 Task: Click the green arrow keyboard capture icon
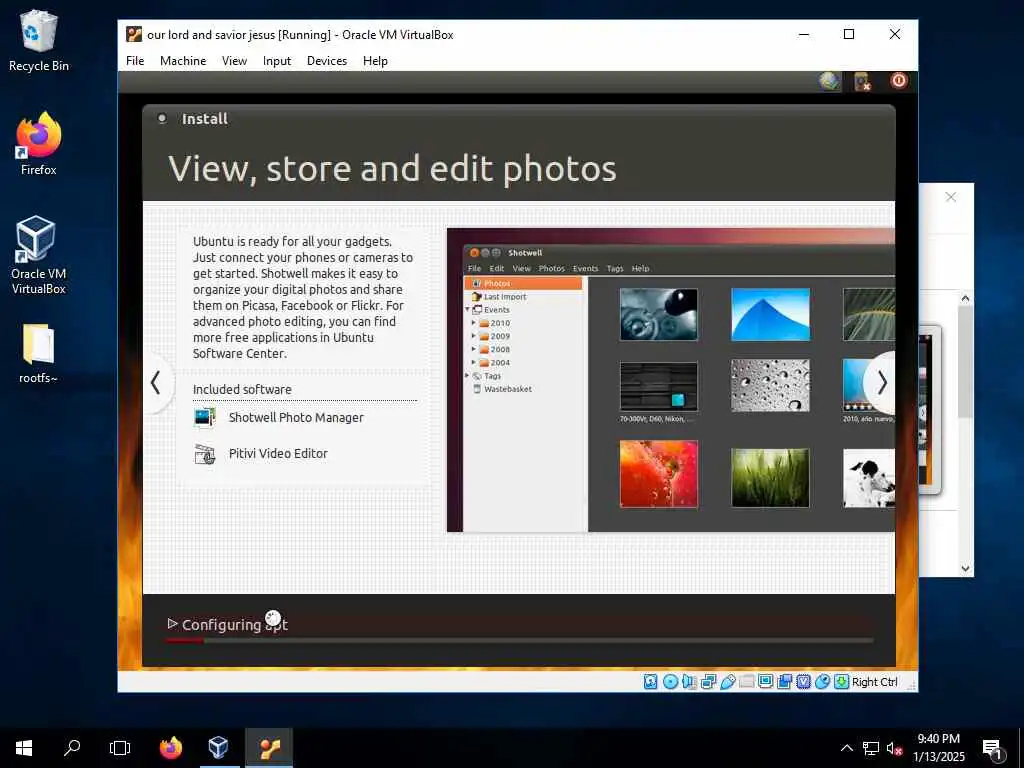[x=842, y=682]
